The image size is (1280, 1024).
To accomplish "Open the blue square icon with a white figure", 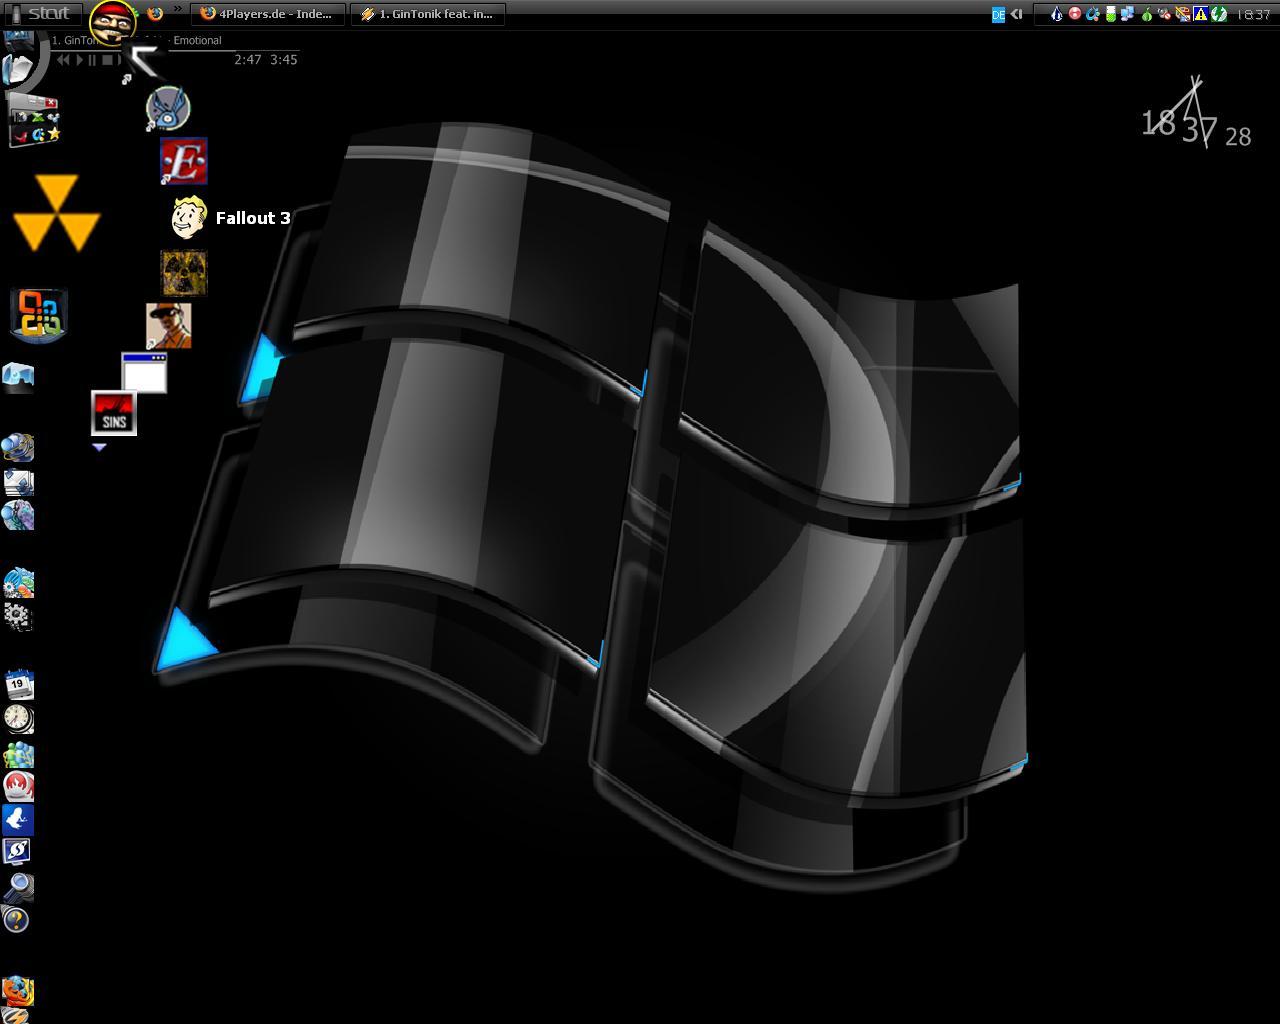I will [17, 821].
